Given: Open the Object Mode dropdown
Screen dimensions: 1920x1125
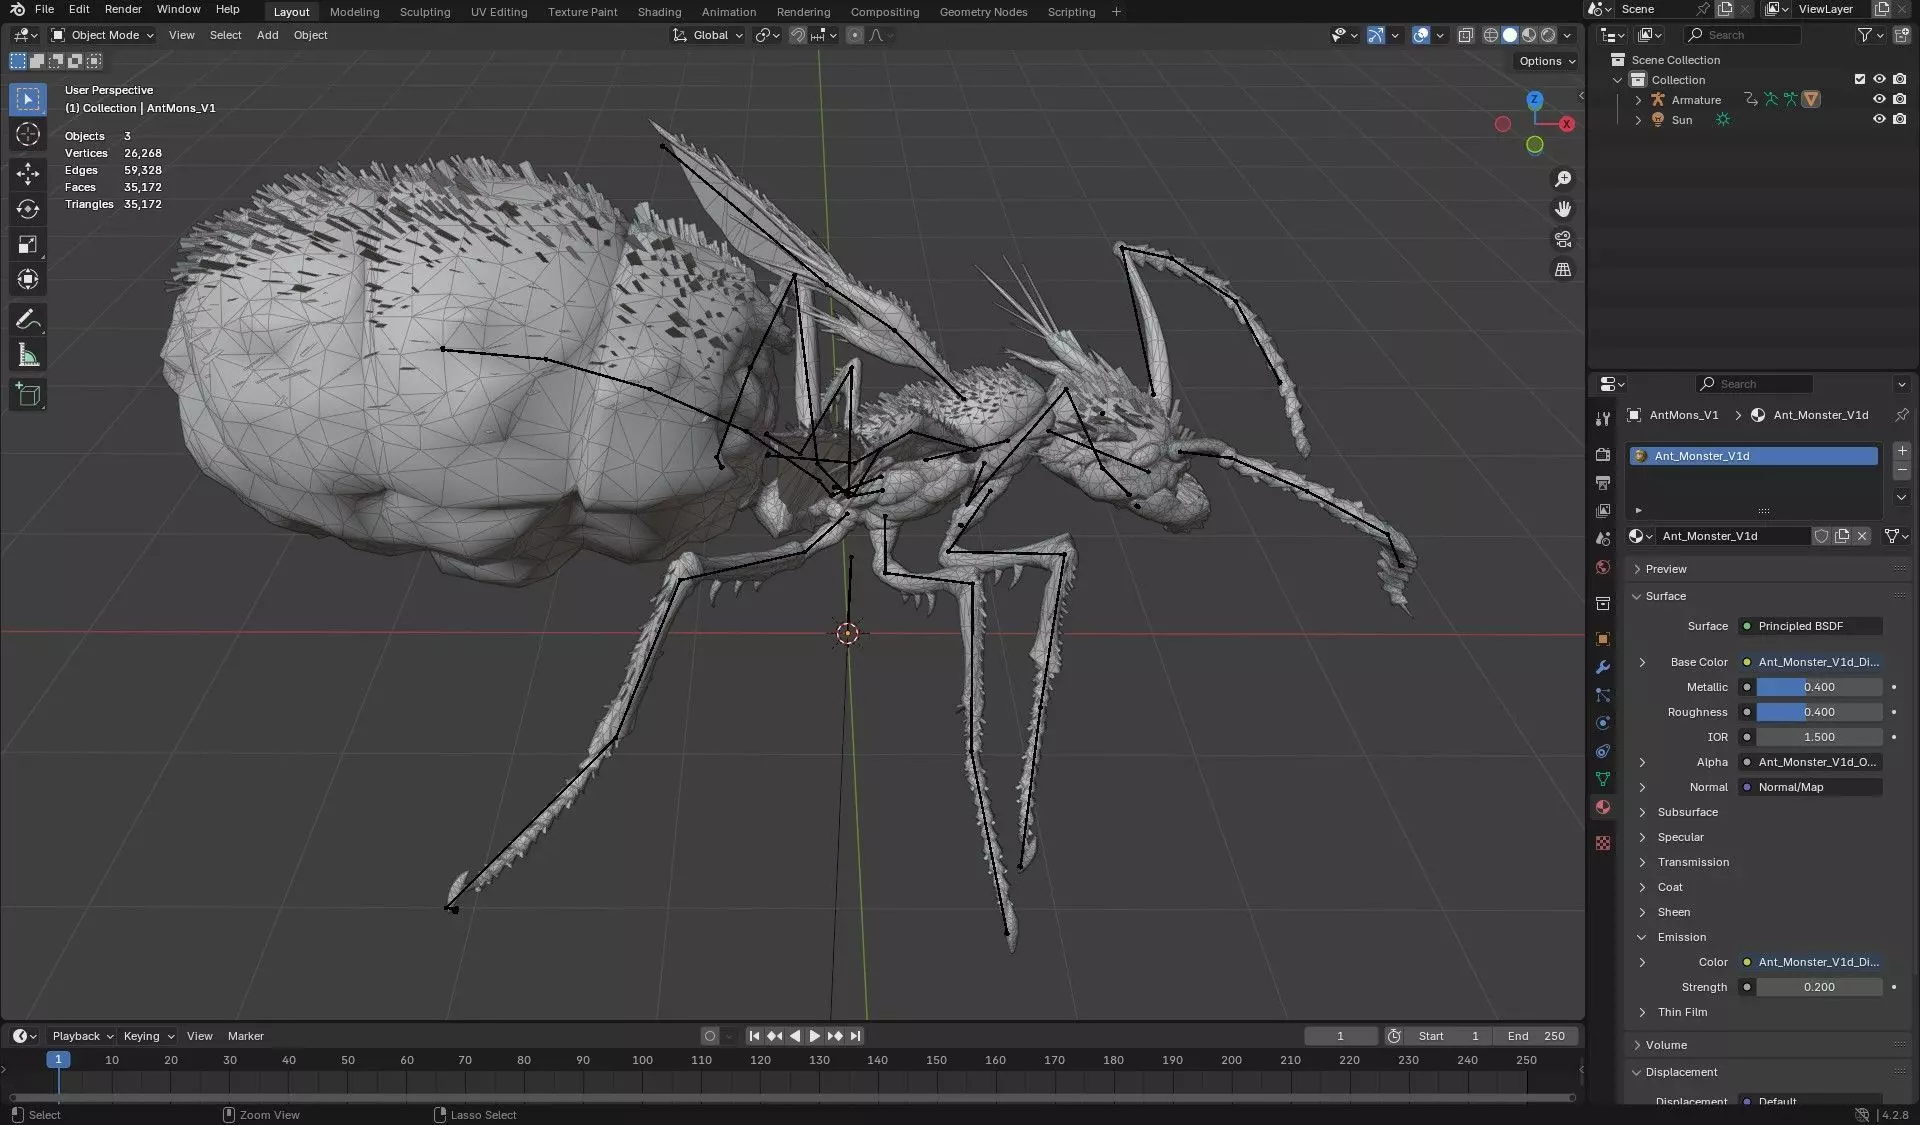Looking at the screenshot, I should [103, 35].
